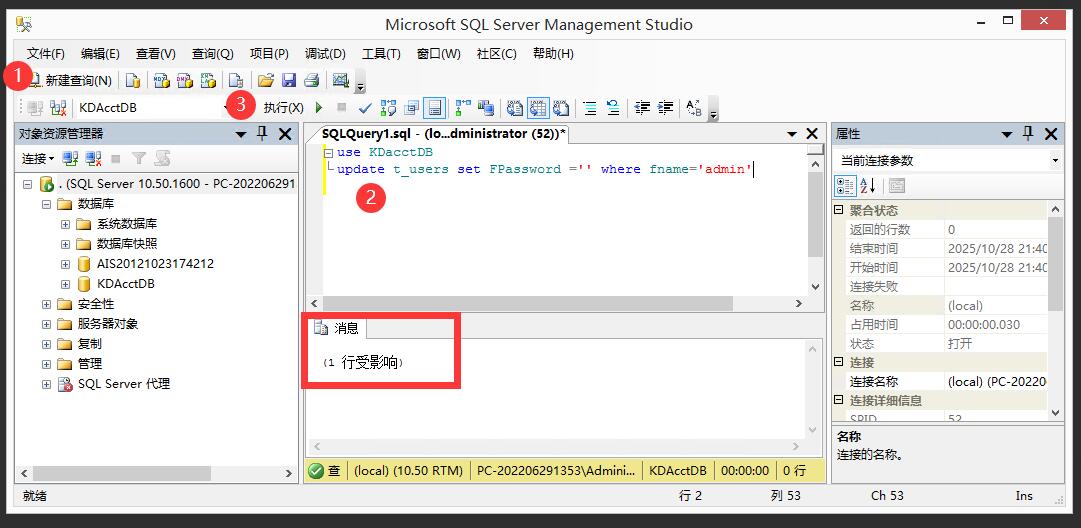Toggle auto-hide pin on Object Explorer panel

[263, 134]
